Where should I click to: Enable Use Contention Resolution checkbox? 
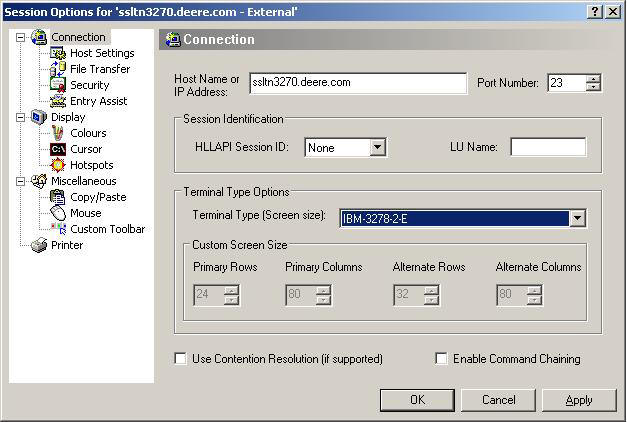[x=180, y=359]
